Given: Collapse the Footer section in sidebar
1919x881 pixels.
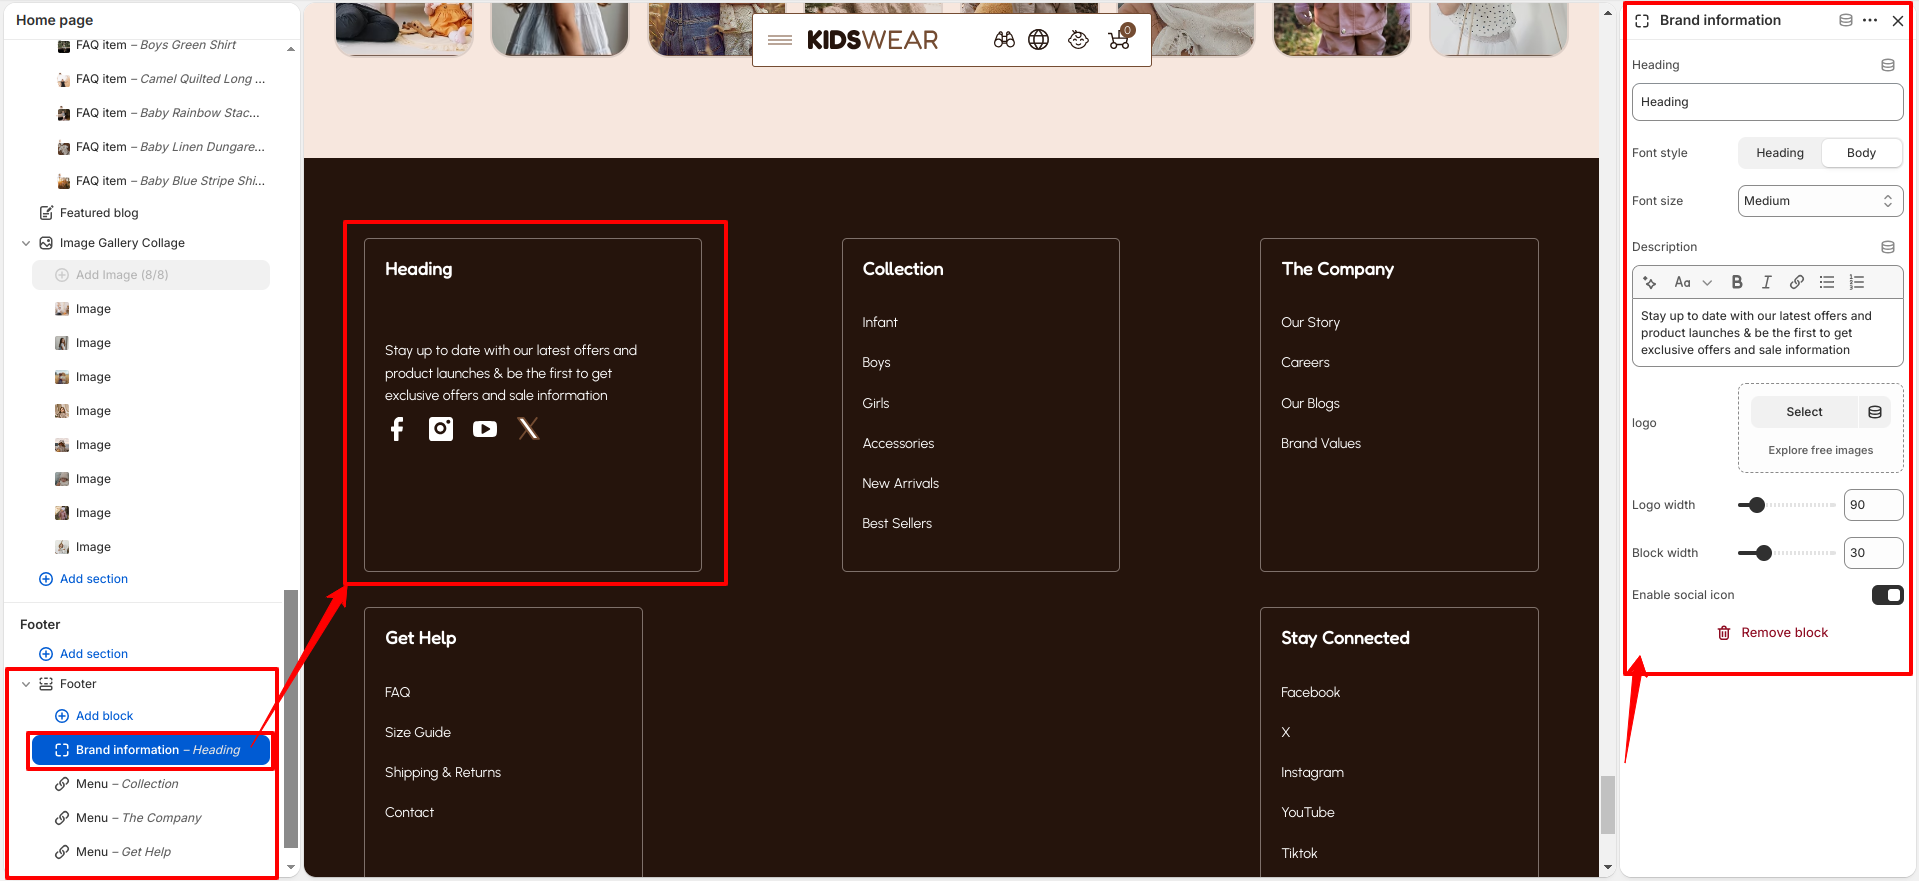Looking at the screenshot, I should tap(26, 684).
